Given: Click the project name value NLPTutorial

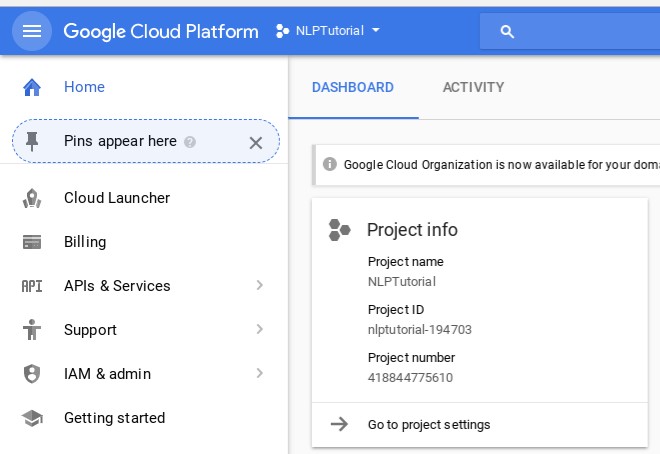Looking at the screenshot, I should pyautogui.click(x=402, y=281).
